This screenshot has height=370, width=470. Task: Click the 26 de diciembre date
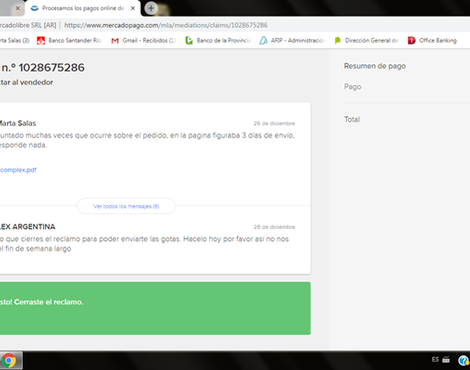click(x=274, y=123)
